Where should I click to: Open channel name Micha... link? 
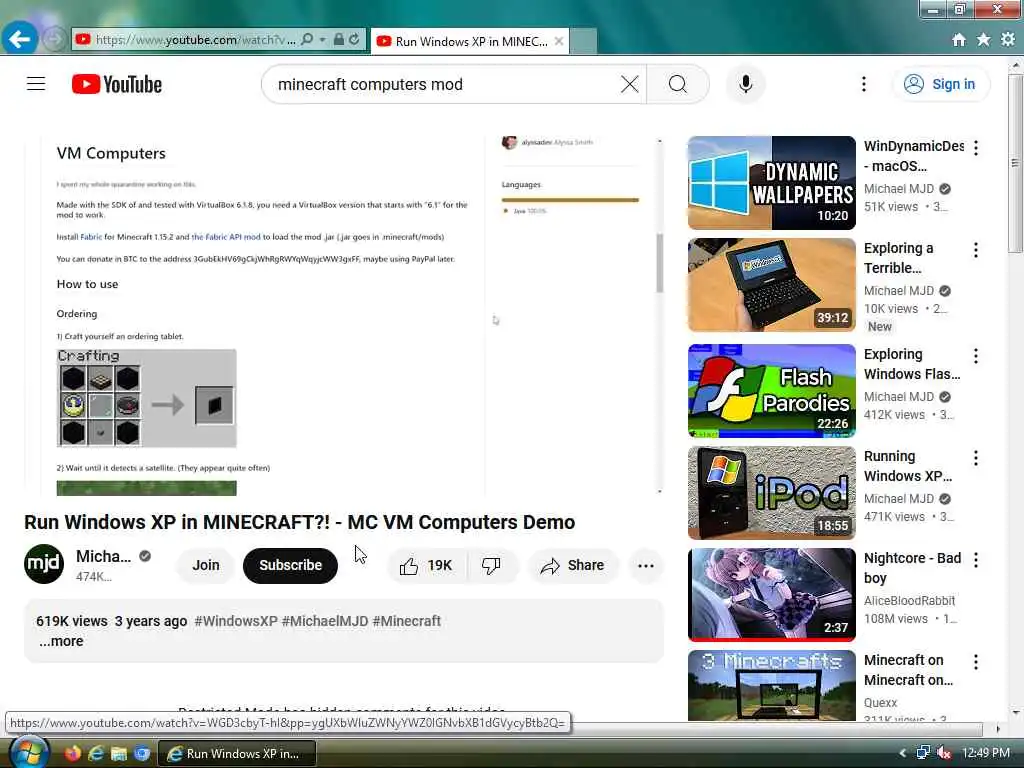click(x=103, y=556)
